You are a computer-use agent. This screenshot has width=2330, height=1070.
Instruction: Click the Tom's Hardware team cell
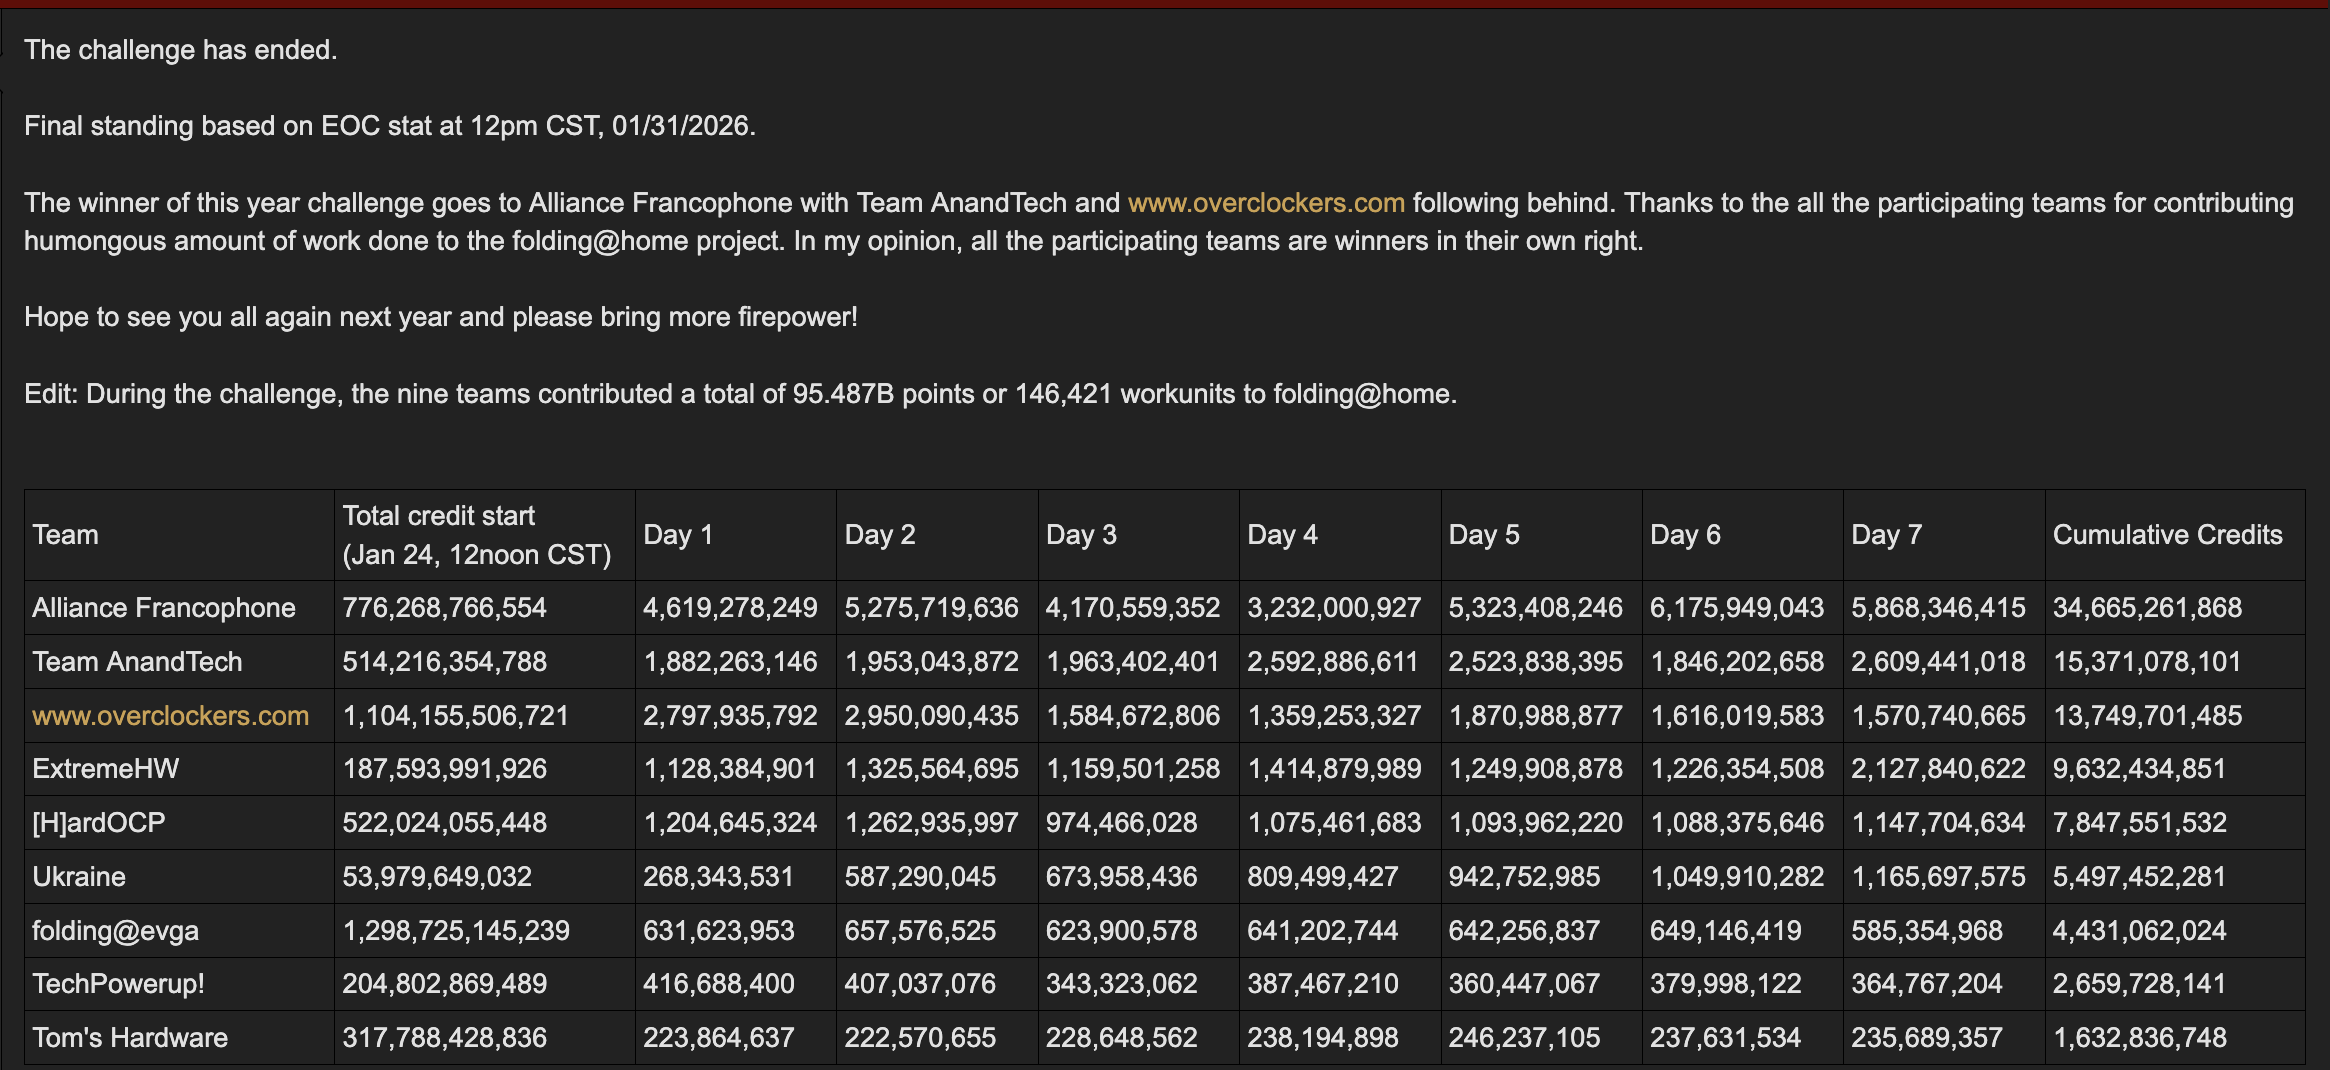click(x=129, y=1038)
